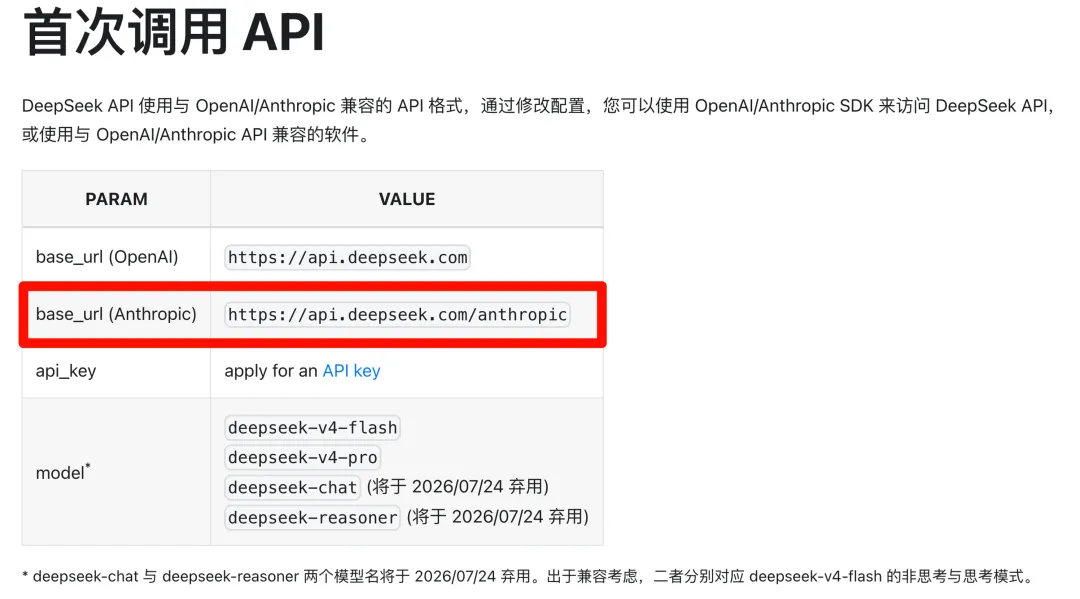
Task: Click the deepseek-v4-flash model name
Action: pyautogui.click(x=312, y=428)
